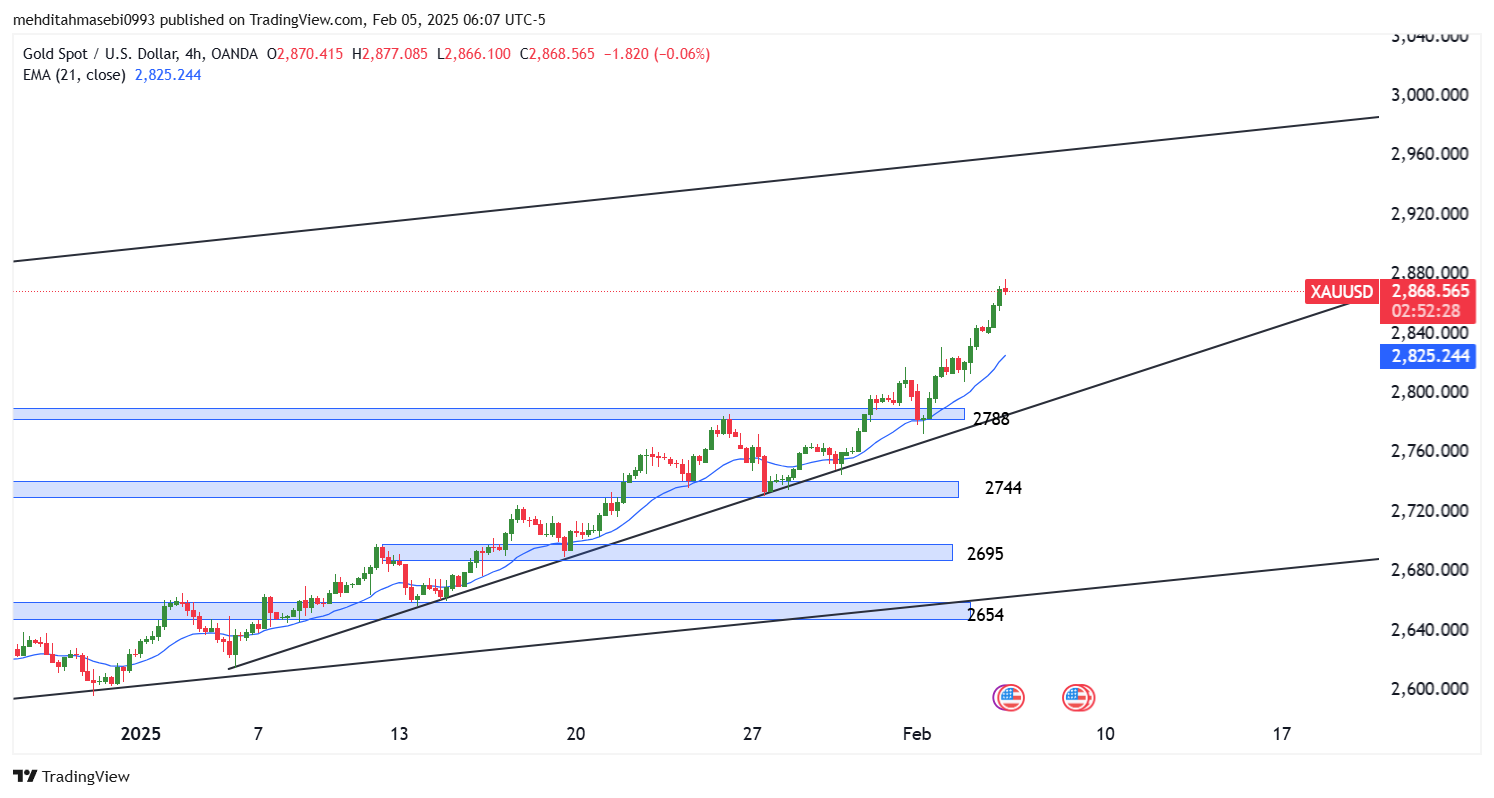Viewport: 1494px width, 798px height.
Task: Click the TradingView logo at the bottom
Action: click(71, 776)
